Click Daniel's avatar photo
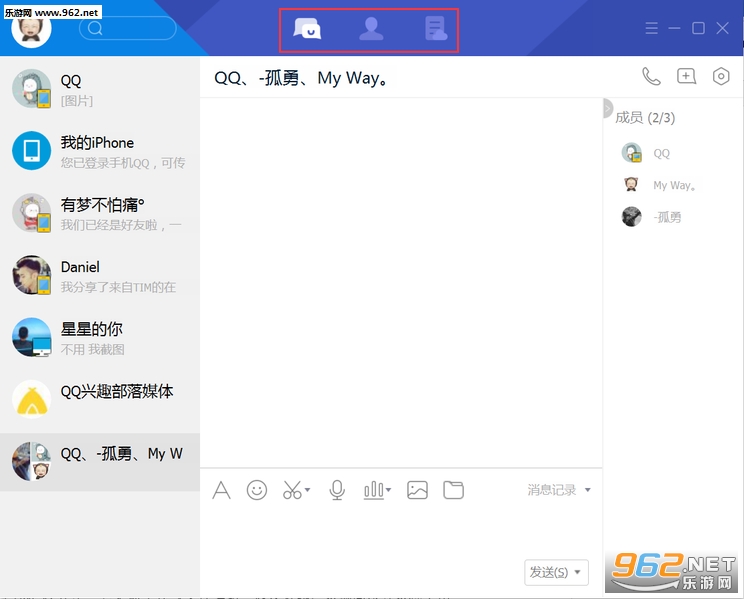744x599 pixels. coord(31,275)
